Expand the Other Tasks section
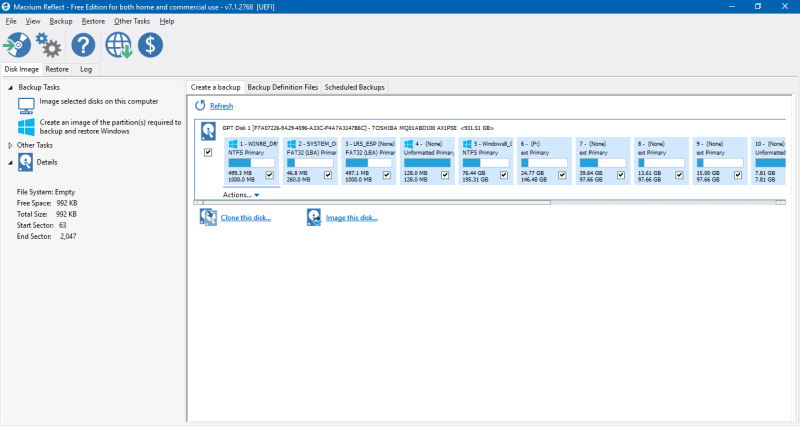The width and height of the screenshot is (800, 426). 10,145
